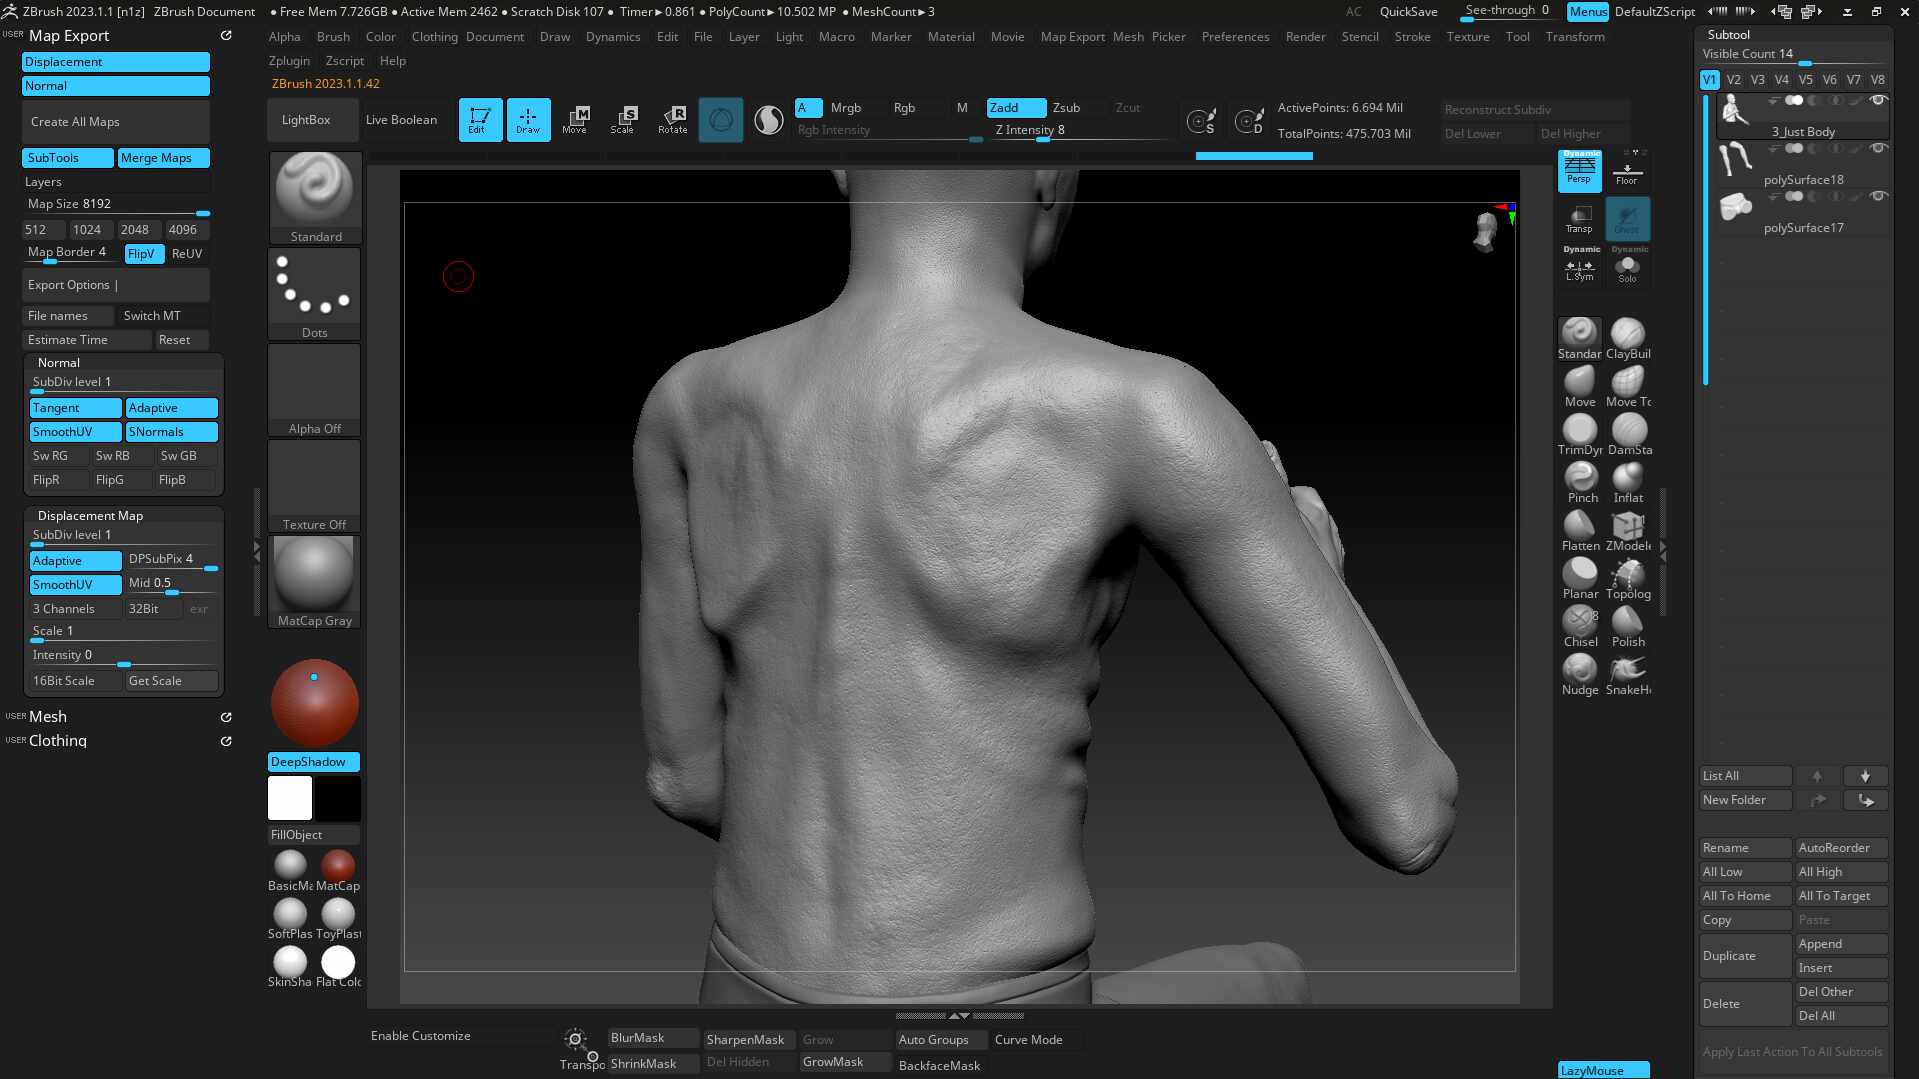Screen dimensions: 1919x1079
Task: Activate the Flatten brush
Action: 1581,531
